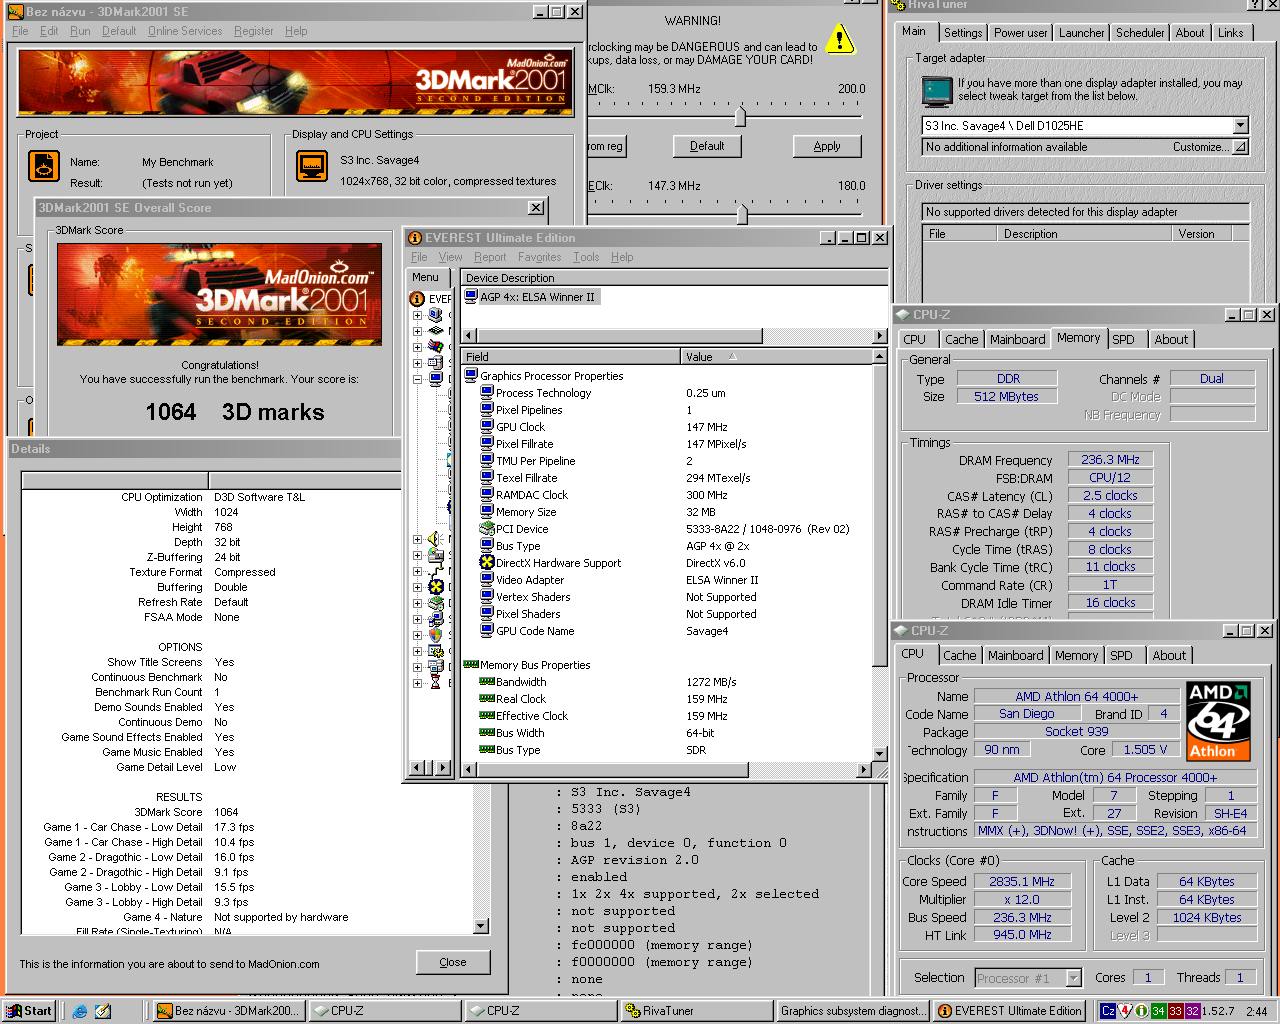Screen dimensions: 1280x1024
Task: Open the RivaTuner target adapter dropdown
Action: pyautogui.click(x=1240, y=126)
